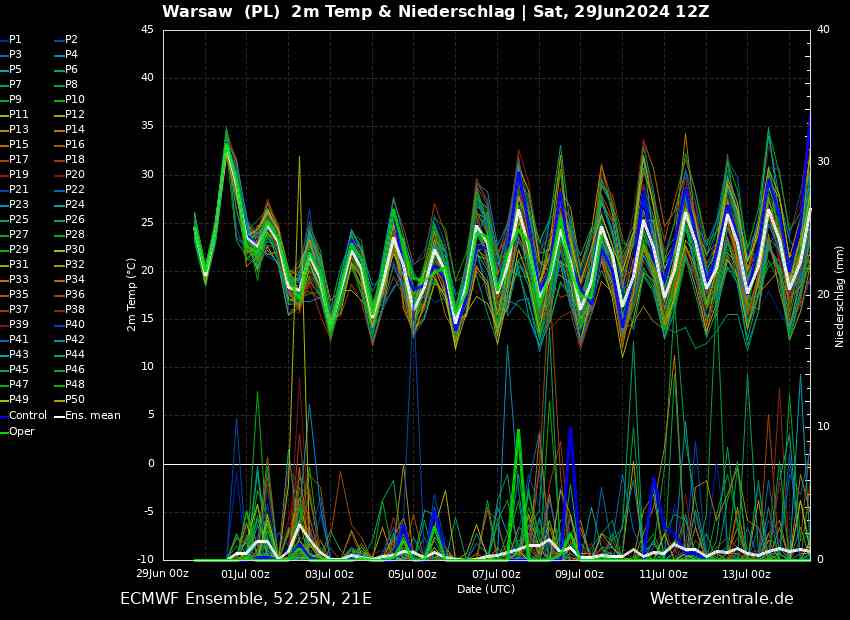The width and height of the screenshot is (850, 620).
Task: Click the 2m Temp (°C) axis label
Action: pos(131,295)
